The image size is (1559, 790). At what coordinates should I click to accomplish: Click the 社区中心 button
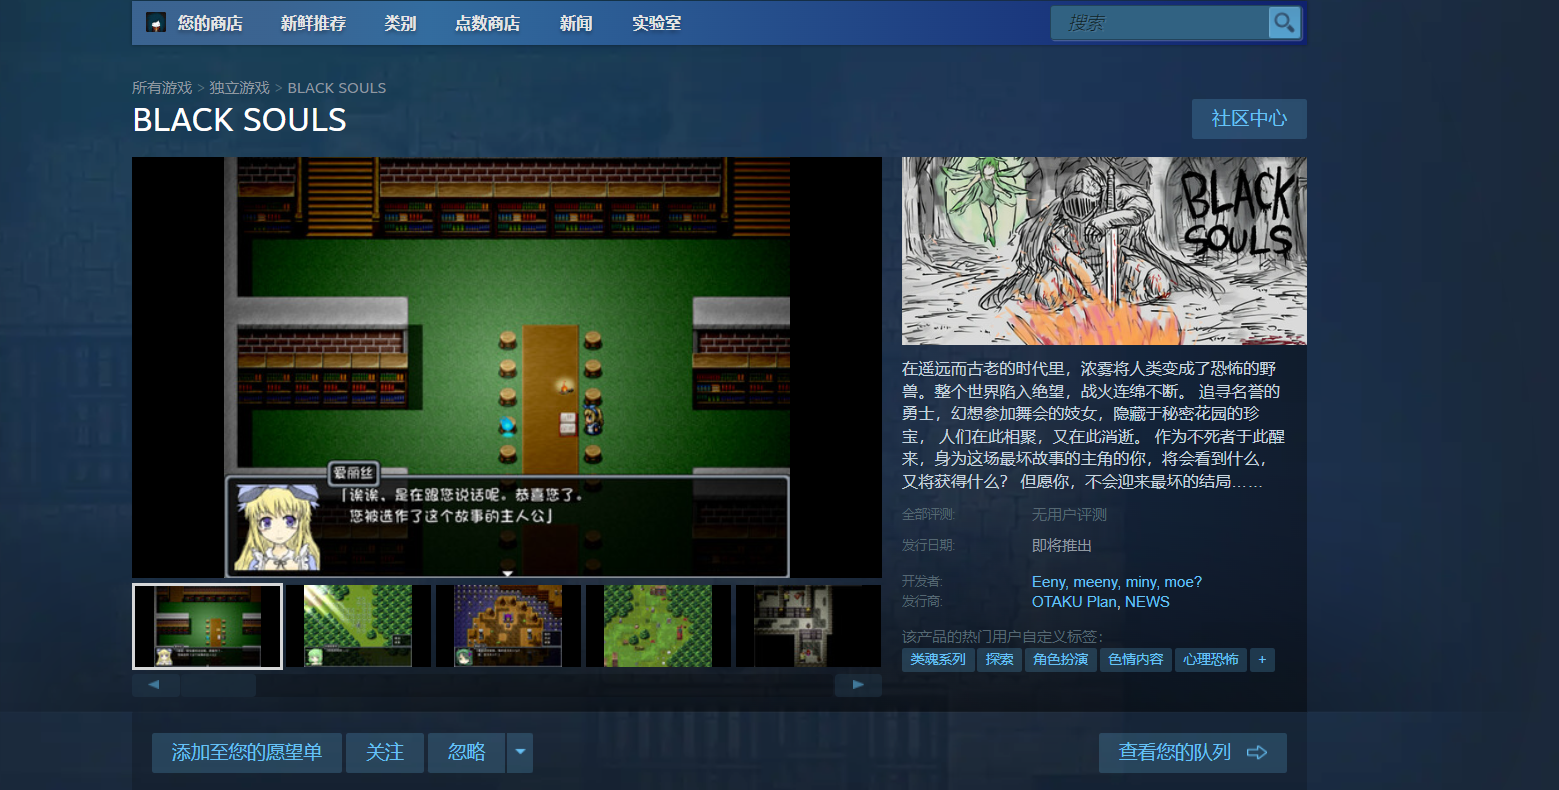pyautogui.click(x=1249, y=119)
